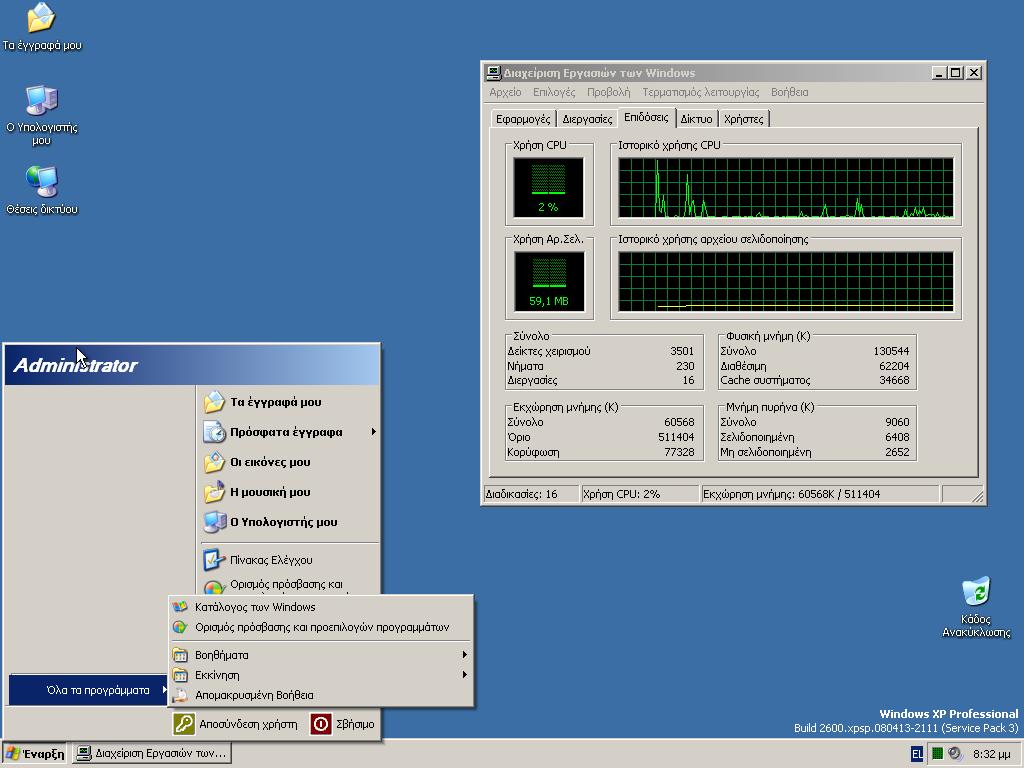The height and width of the screenshot is (768, 1024).
Task: Click the Administrator user name header
Action: point(75,365)
